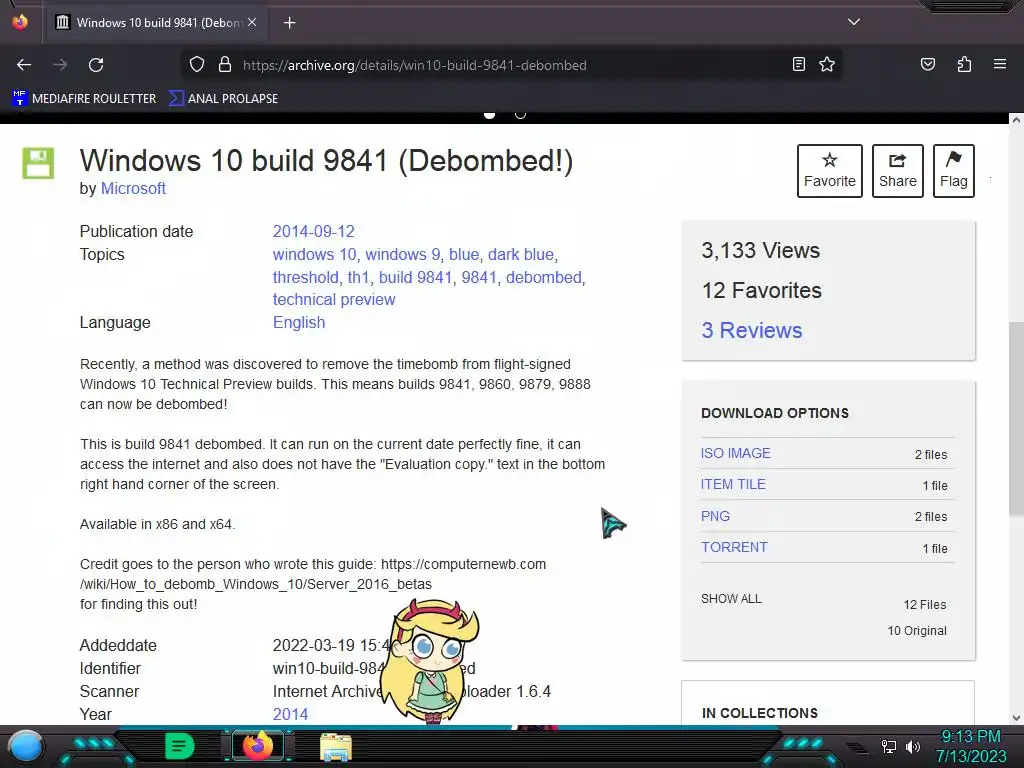
Task: Click the scrollbar up arrow
Action: (1016, 120)
